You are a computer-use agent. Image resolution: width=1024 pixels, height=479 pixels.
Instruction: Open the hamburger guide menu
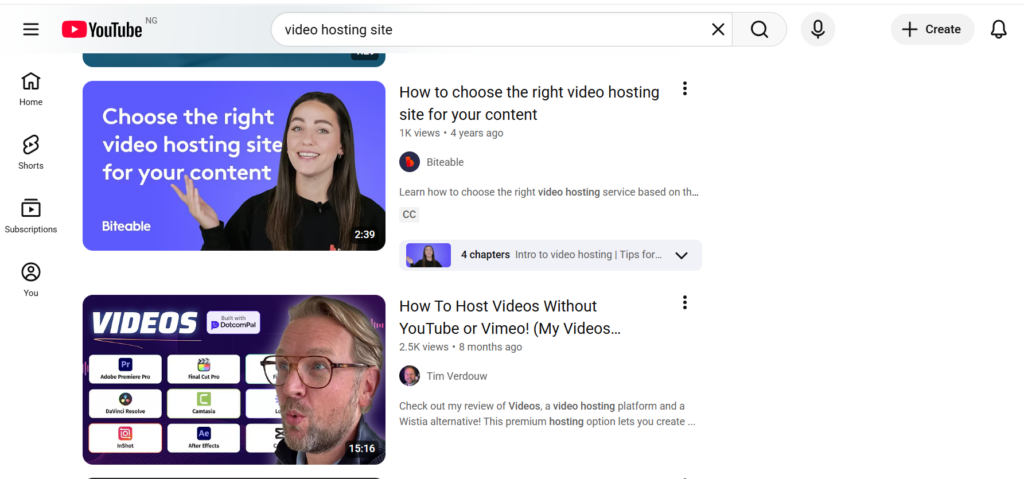31,30
